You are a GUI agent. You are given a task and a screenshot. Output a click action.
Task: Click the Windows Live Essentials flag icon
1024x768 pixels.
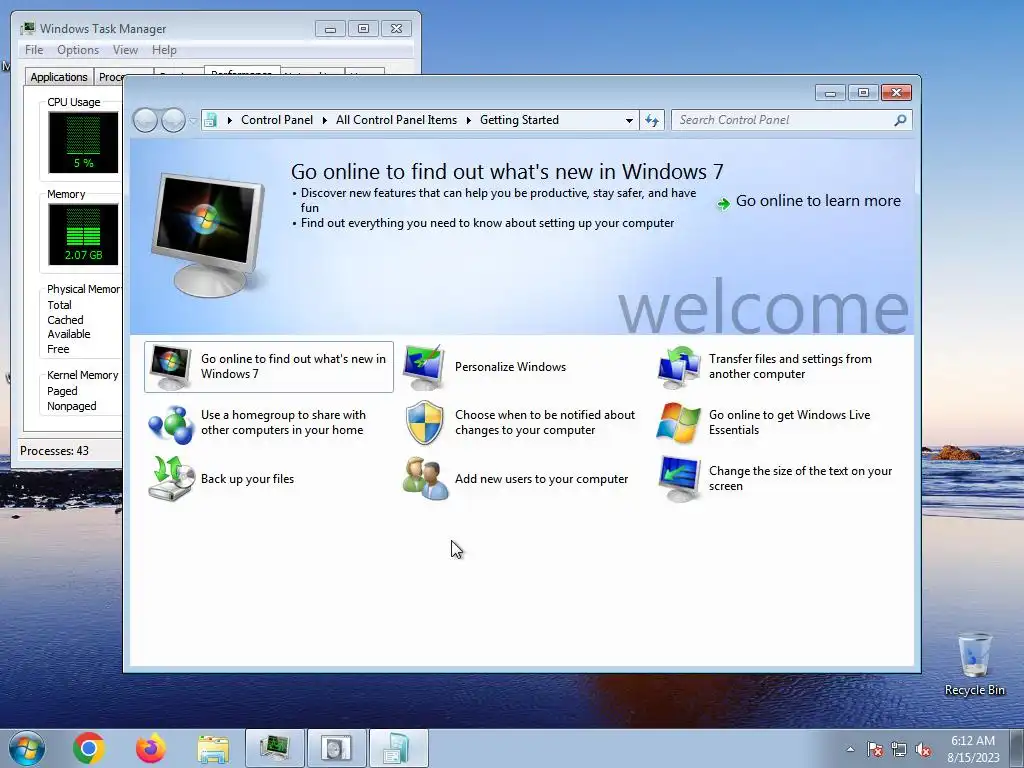(x=678, y=423)
